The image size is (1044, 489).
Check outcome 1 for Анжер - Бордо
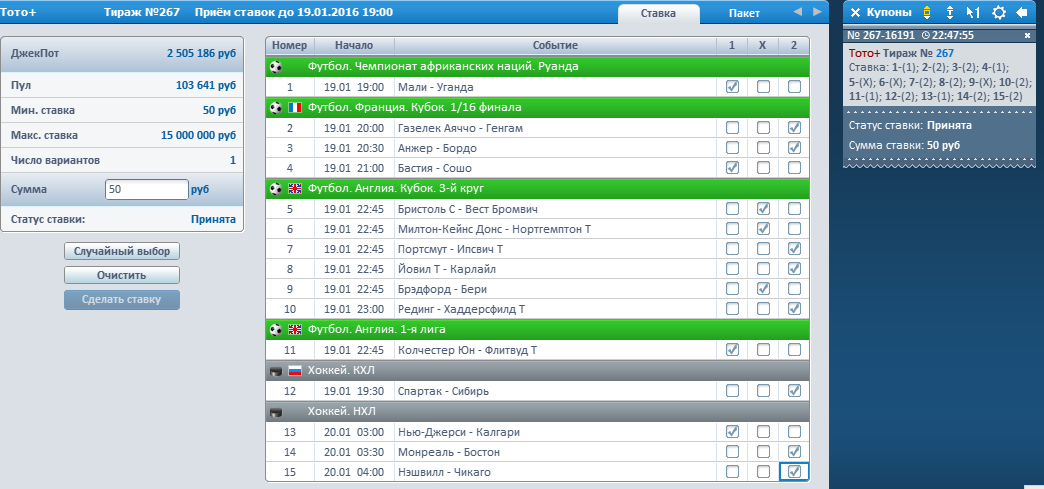pyautogui.click(x=732, y=148)
